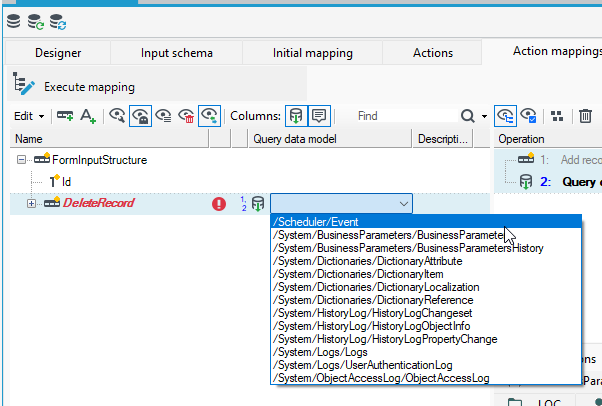Choose /System/HistoryLog/HistoryLogPropertyChange entry
The width and height of the screenshot is (602, 406).
(426, 339)
